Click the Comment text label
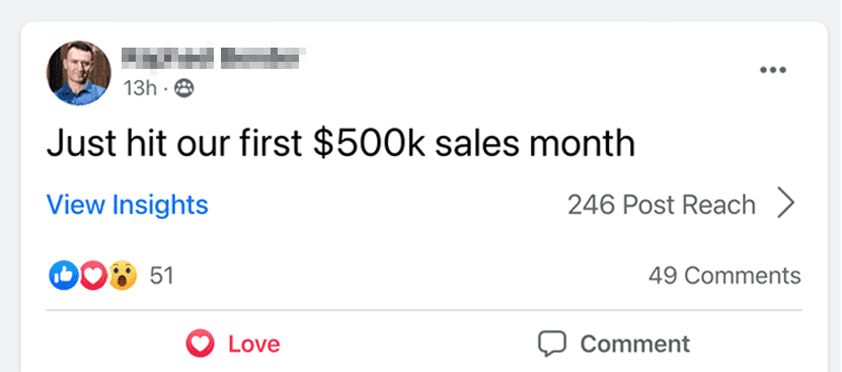842x372 pixels. pyautogui.click(x=635, y=344)
